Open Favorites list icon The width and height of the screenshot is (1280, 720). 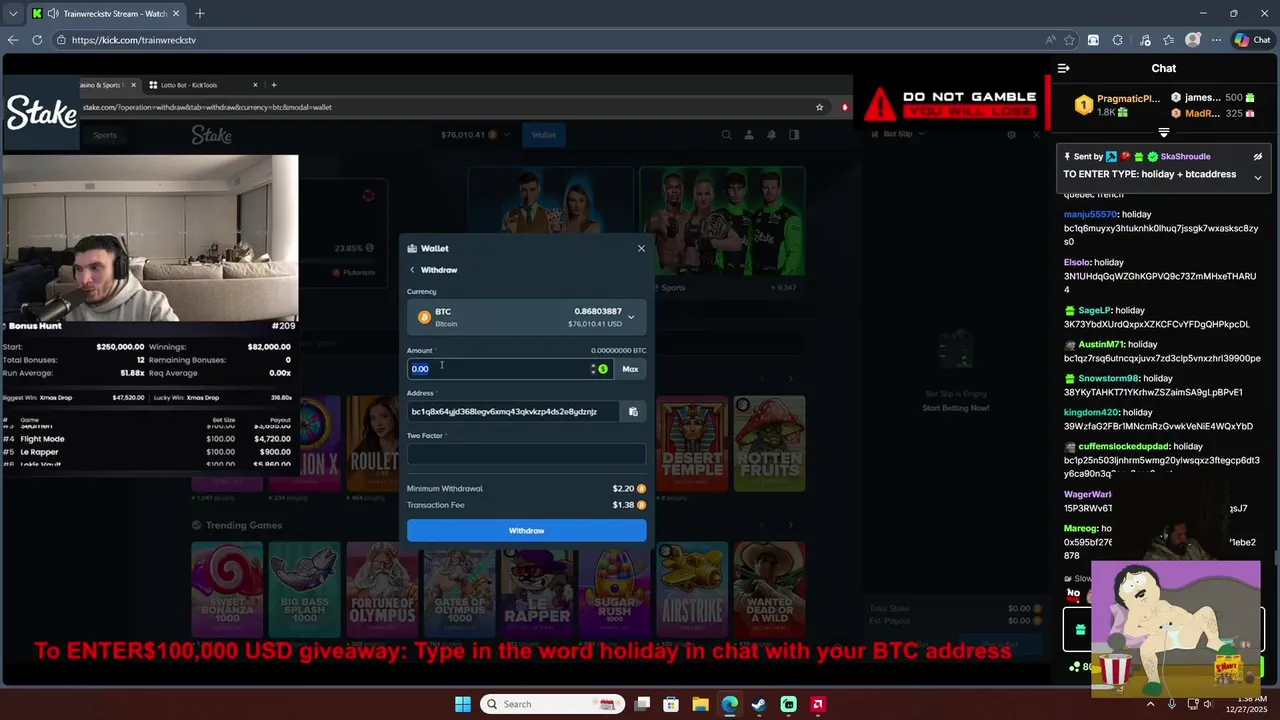(x=1168, y=40)
